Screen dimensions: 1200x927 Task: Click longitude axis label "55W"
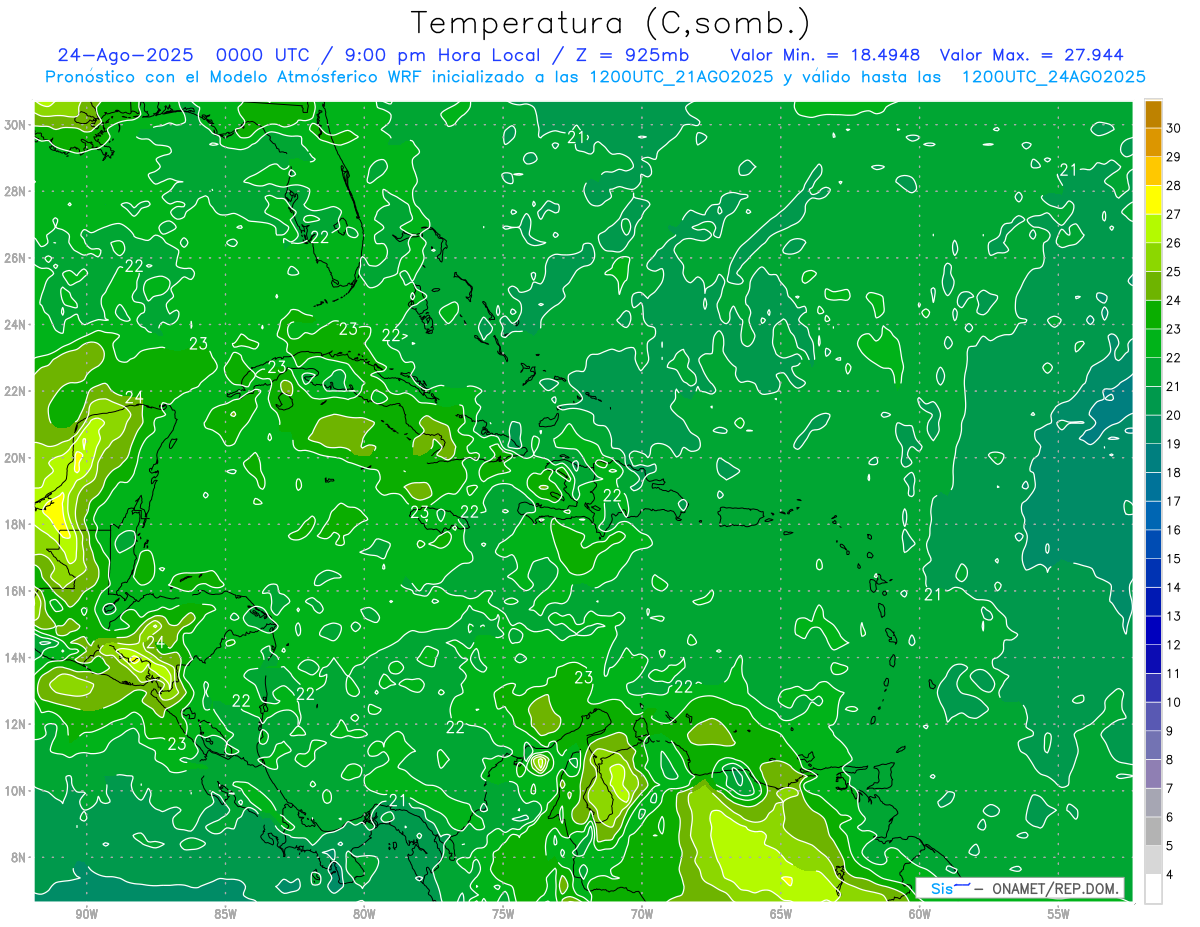[1058, 914]
